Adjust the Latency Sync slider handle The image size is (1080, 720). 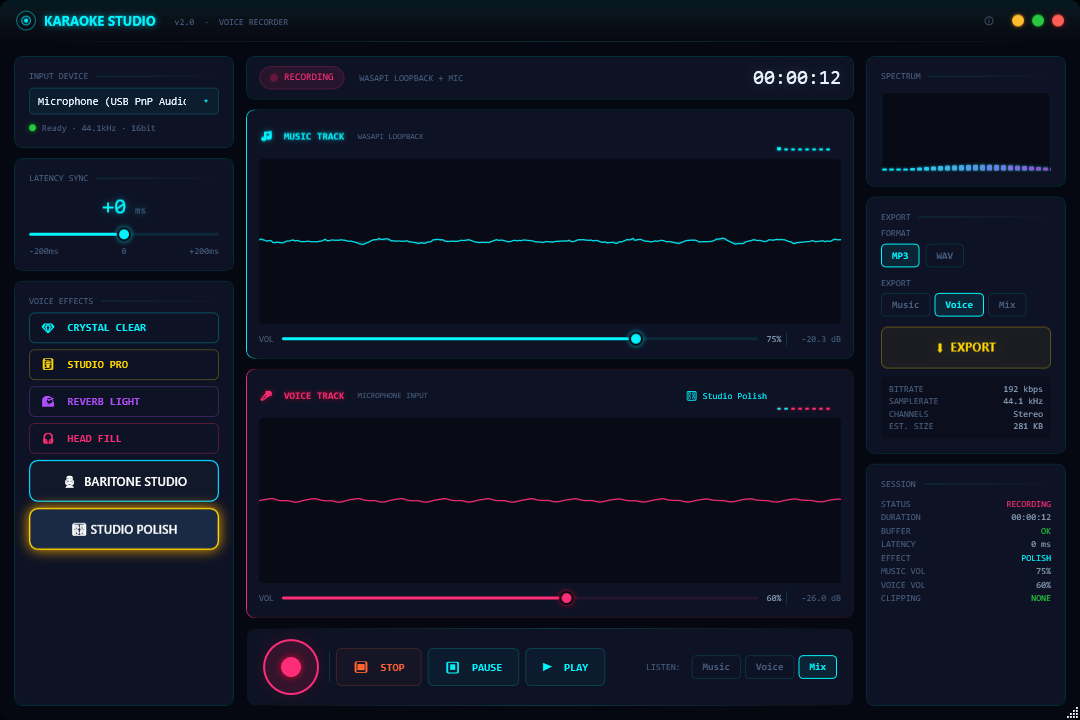124,234
